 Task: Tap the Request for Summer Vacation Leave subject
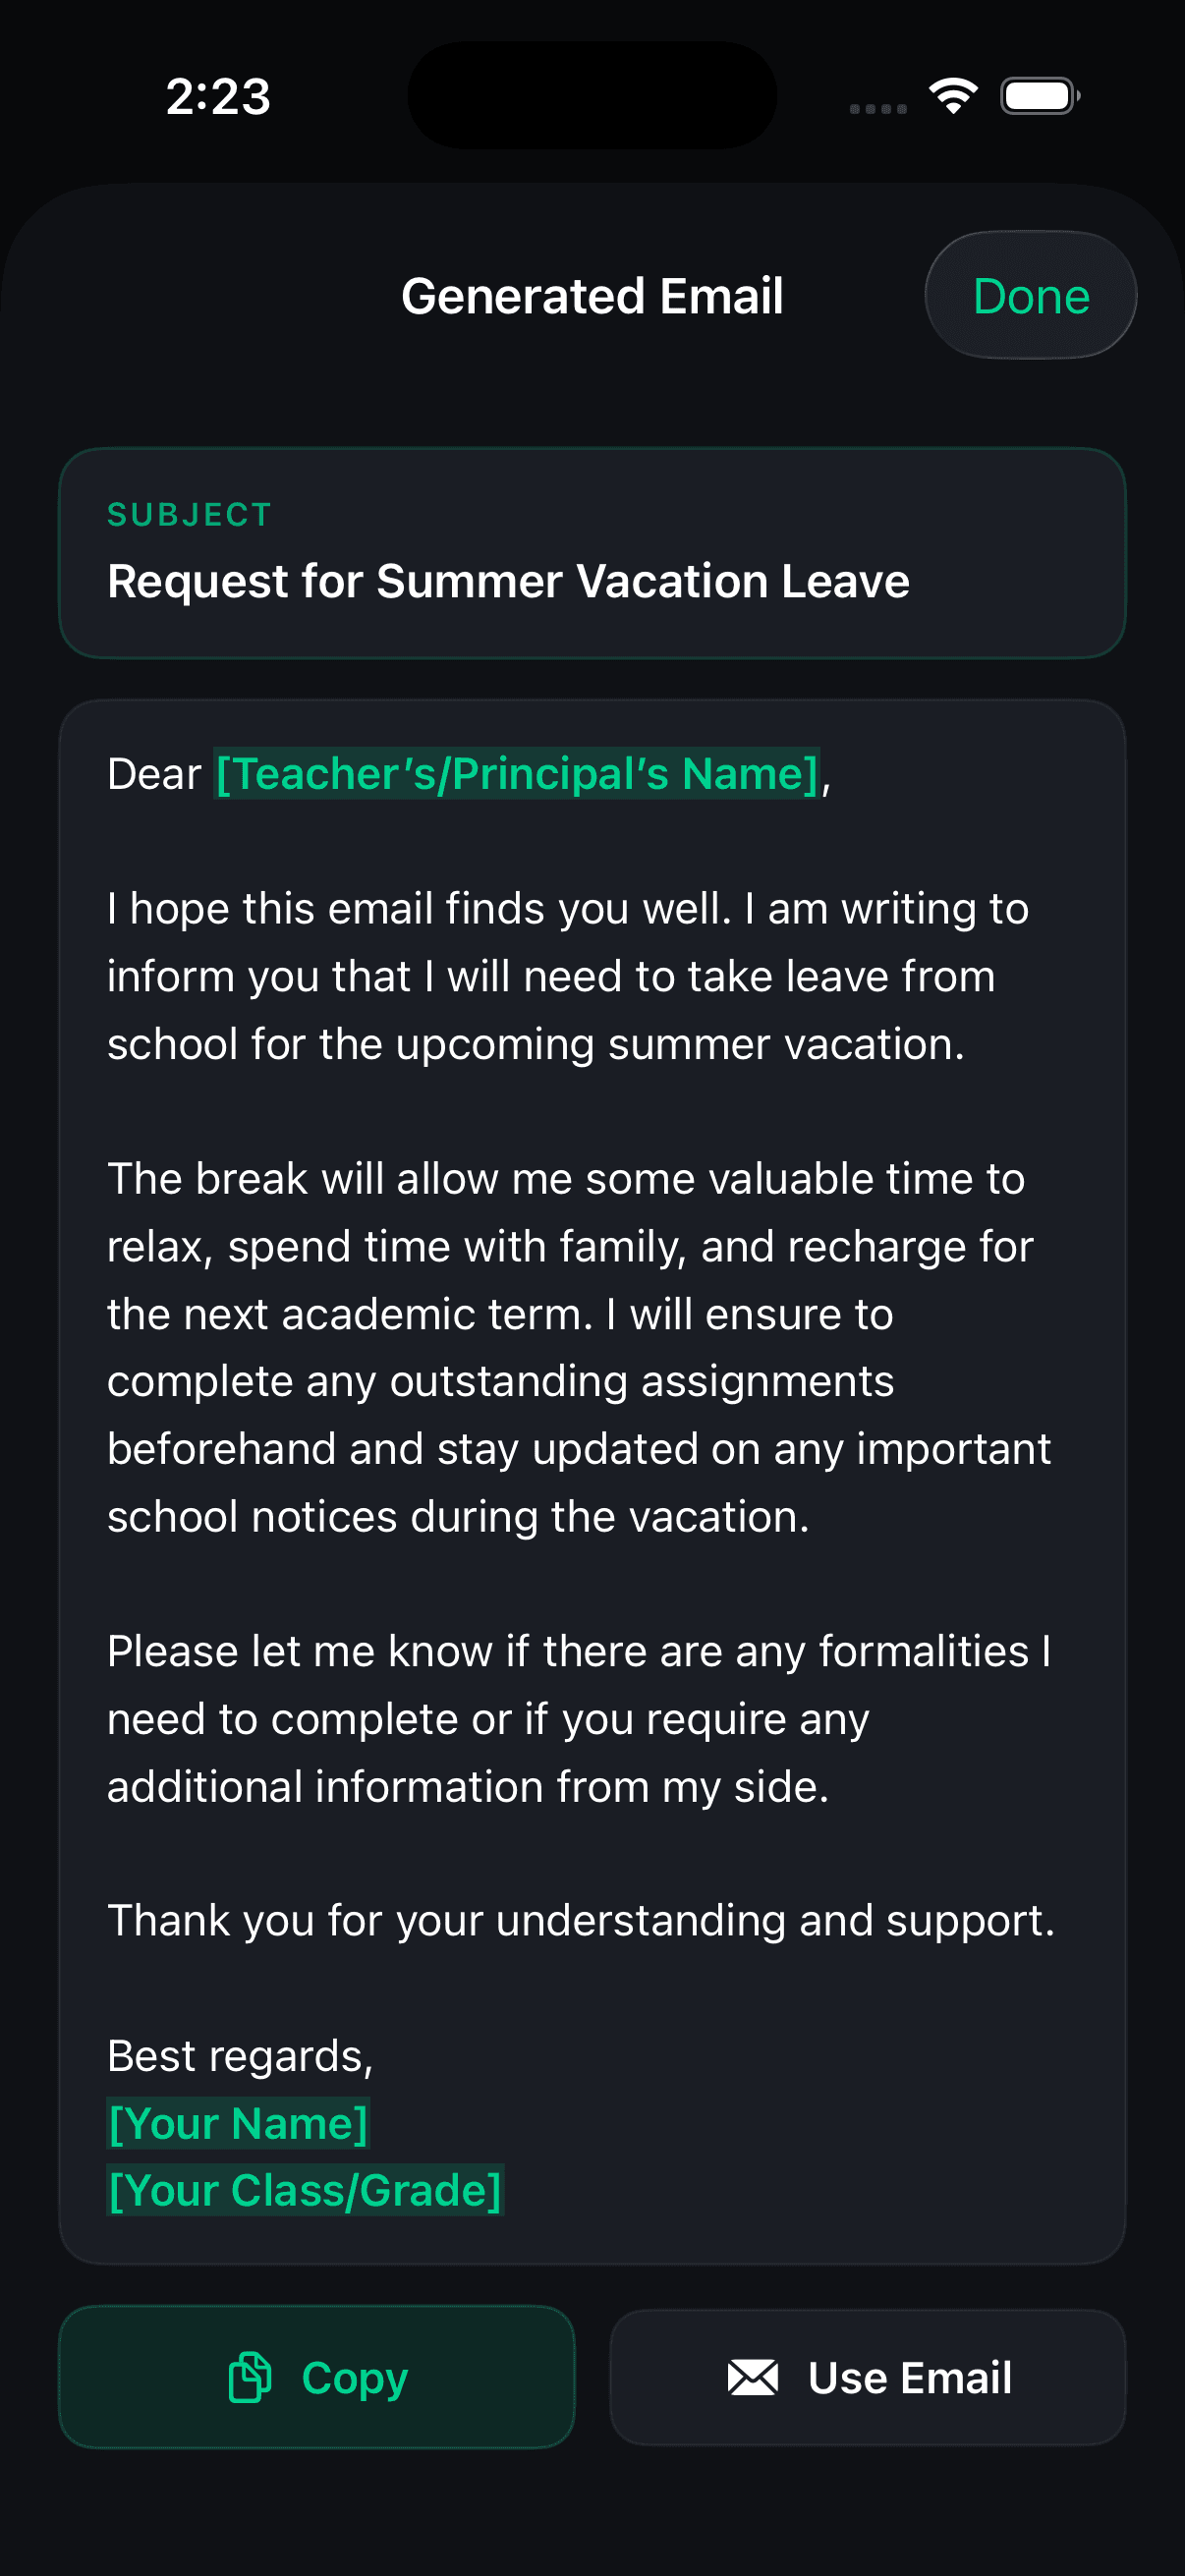click(x=508, y=581)
